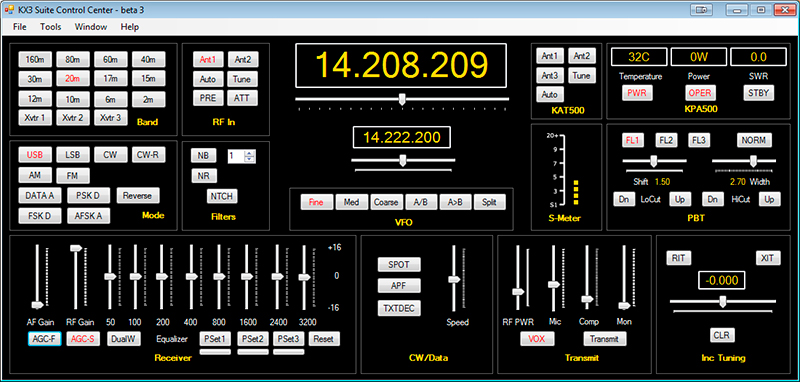Click the main frequency display 14.208.209
Viewport: 800px width, 382px height.
401,65
